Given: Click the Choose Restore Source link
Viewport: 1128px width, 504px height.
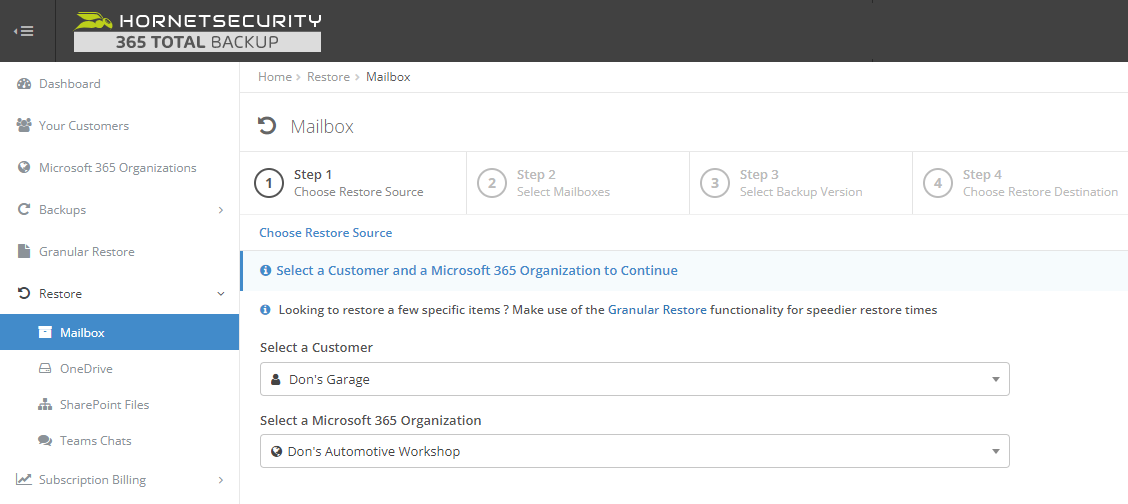Looking at the screenshot, I should pyautogui.click(x=325, y=233).
